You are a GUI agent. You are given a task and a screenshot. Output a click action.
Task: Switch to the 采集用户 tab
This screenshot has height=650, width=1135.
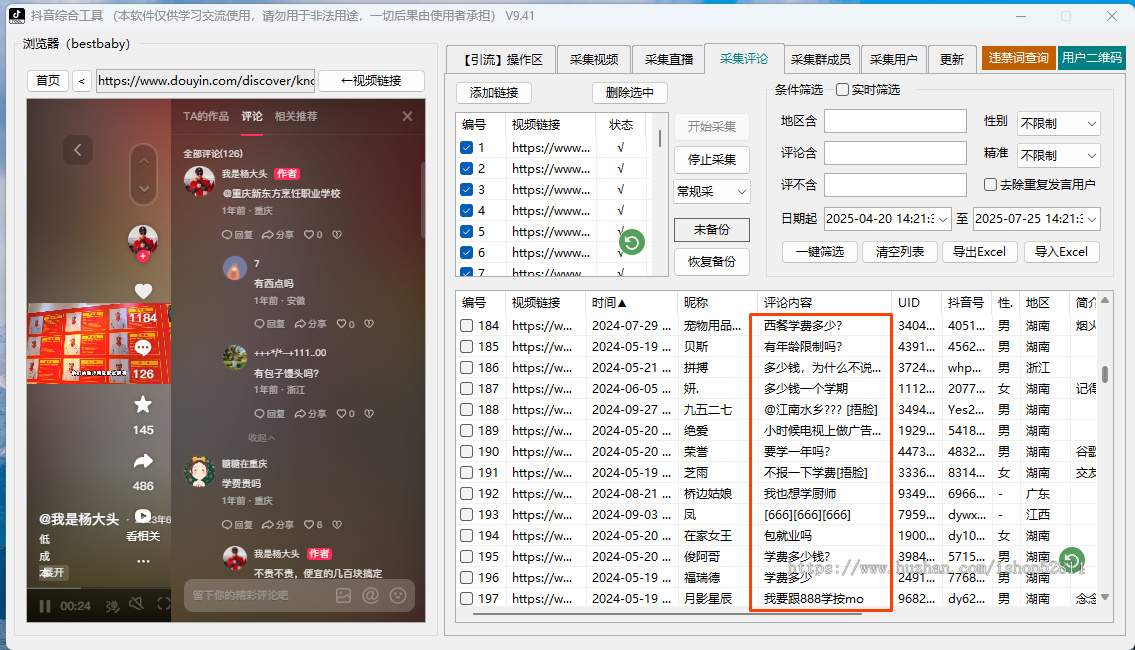(893, 59)
